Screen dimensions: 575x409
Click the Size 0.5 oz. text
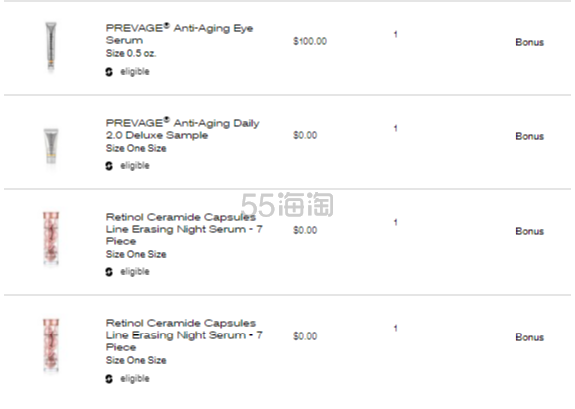coord(131,54)
